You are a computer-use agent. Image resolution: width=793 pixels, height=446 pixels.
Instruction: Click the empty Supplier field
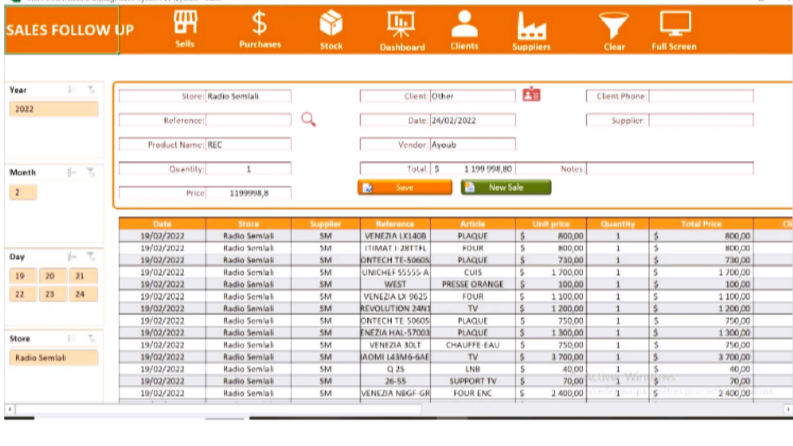(701, 120)
